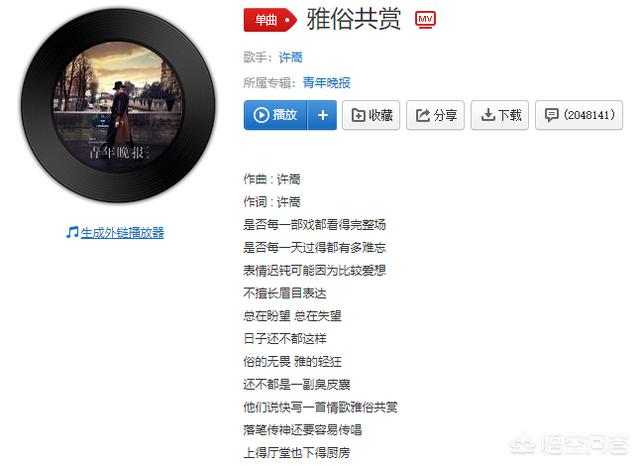Open album link 青年晚报
Screen dimensions: 640x466
(326, 83)
